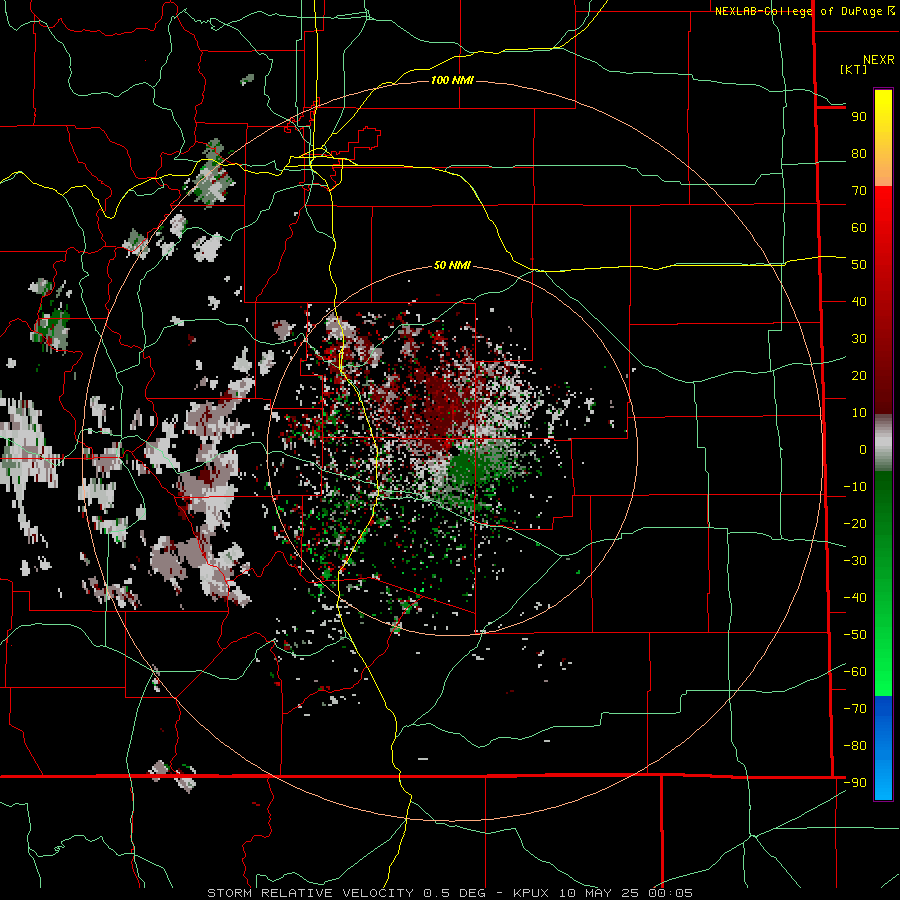900x900 pixels.
Task: Click the 00:05 timestamp in caption
Action: tap(670, 893)
